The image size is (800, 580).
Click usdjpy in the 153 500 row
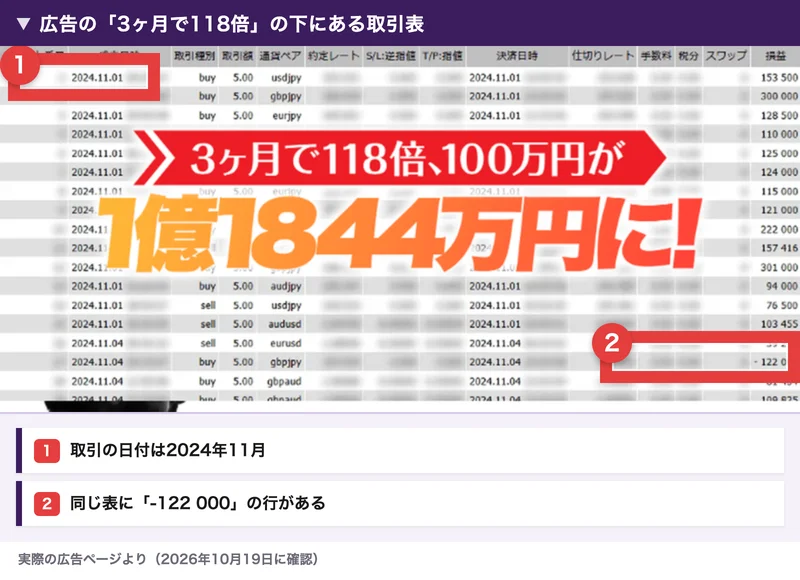coord(286,78)
